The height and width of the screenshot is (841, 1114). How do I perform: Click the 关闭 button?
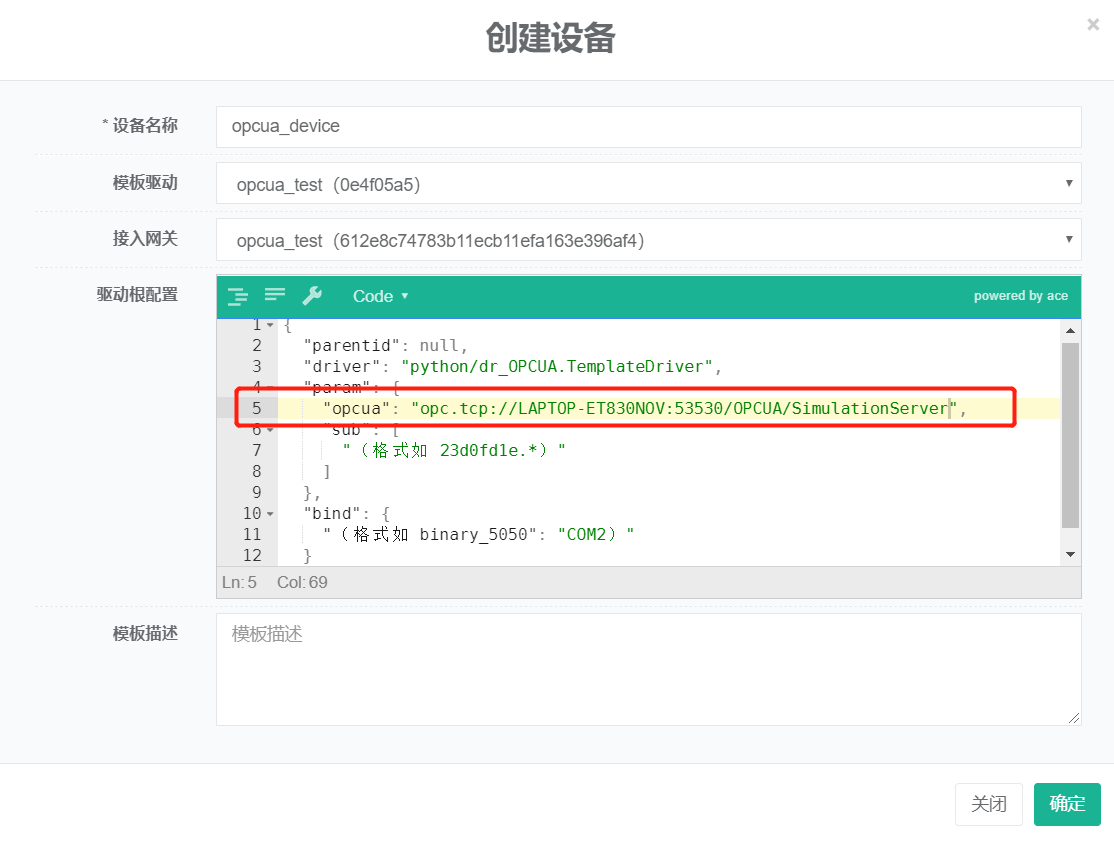coord(988,804)
